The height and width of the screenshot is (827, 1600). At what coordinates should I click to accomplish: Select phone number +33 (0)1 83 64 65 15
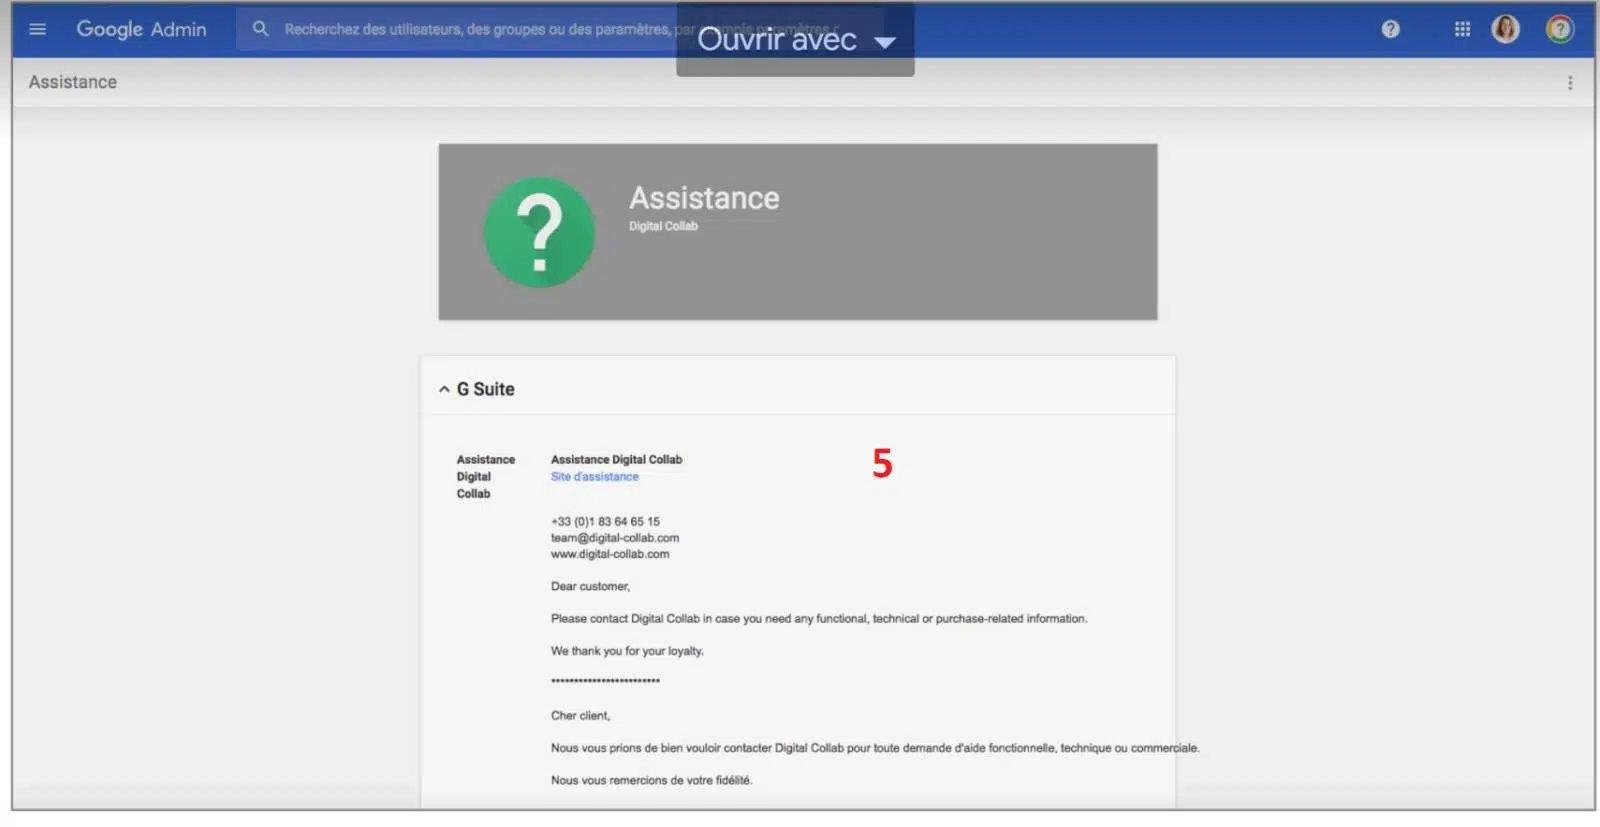coord(605,522)
